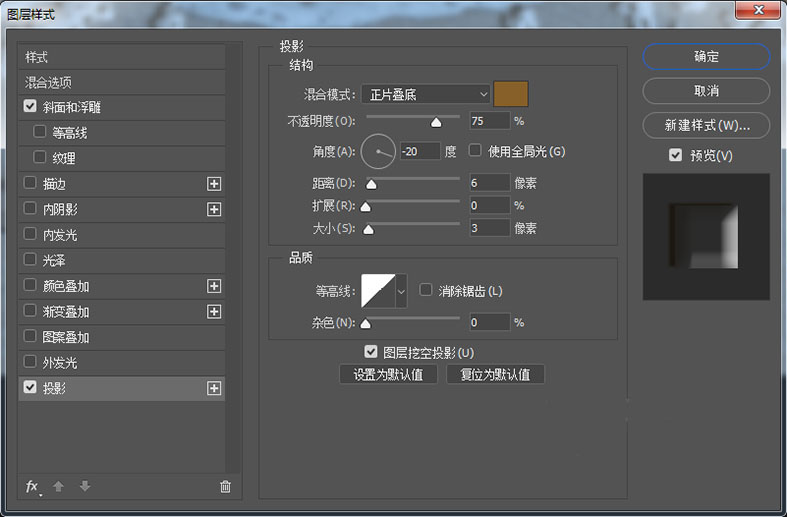787x517 pixels.
Task: Open the 等高线 contour thumbnail editor
Action: coord(378,291)
